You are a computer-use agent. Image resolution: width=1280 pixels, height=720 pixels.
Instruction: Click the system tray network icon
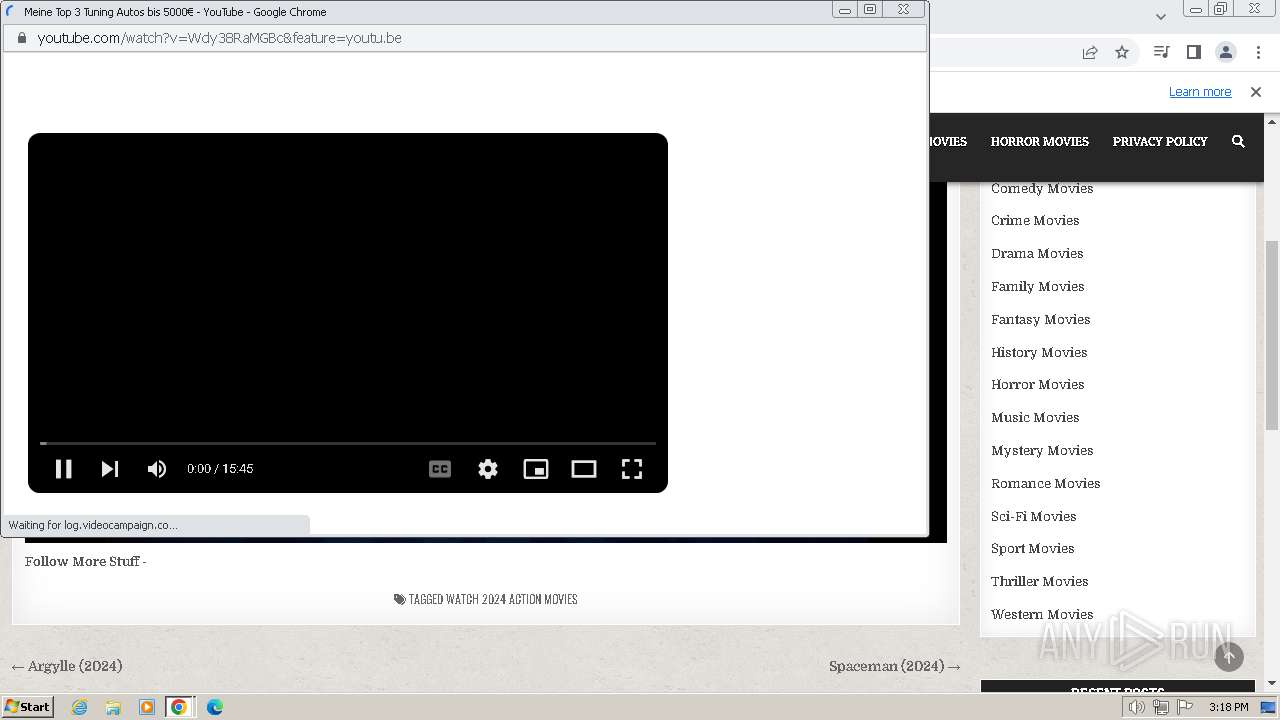(x=1161, y=707)
